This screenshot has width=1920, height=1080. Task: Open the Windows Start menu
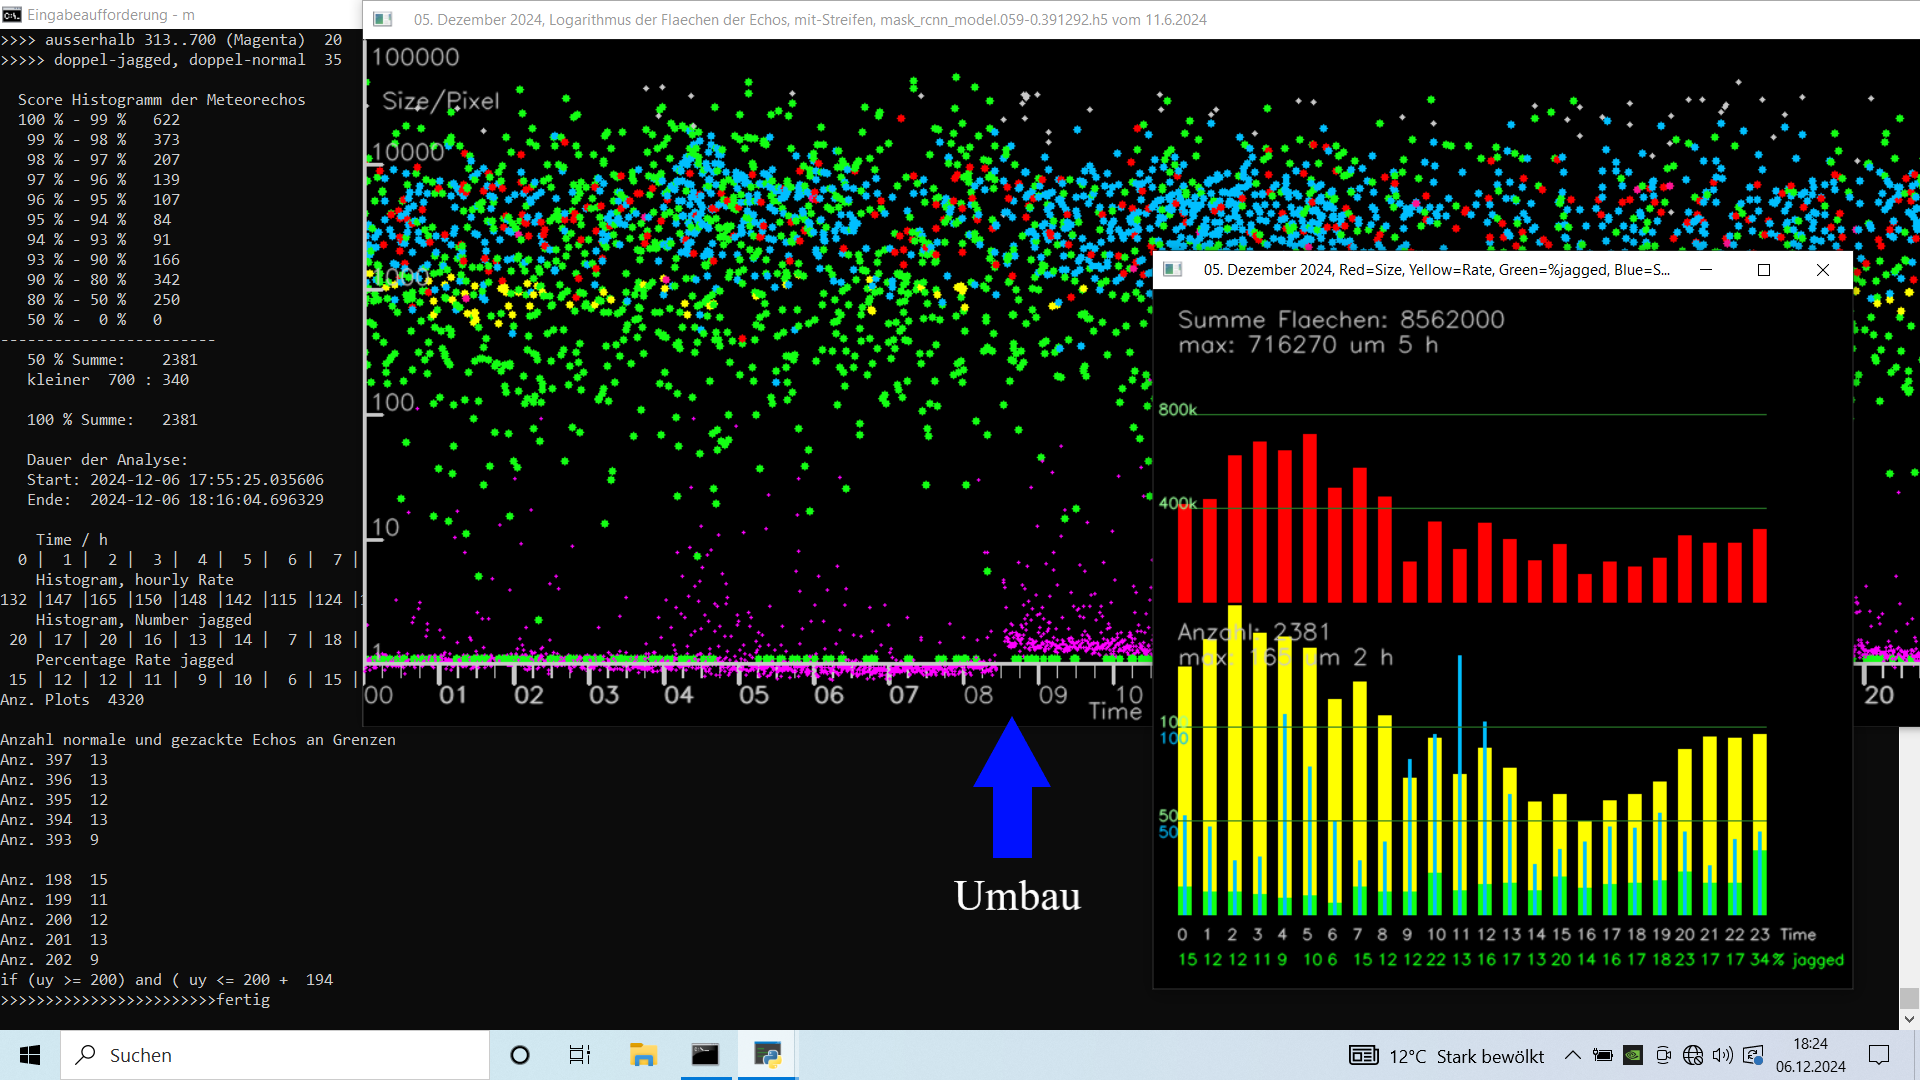point(30,1055)
